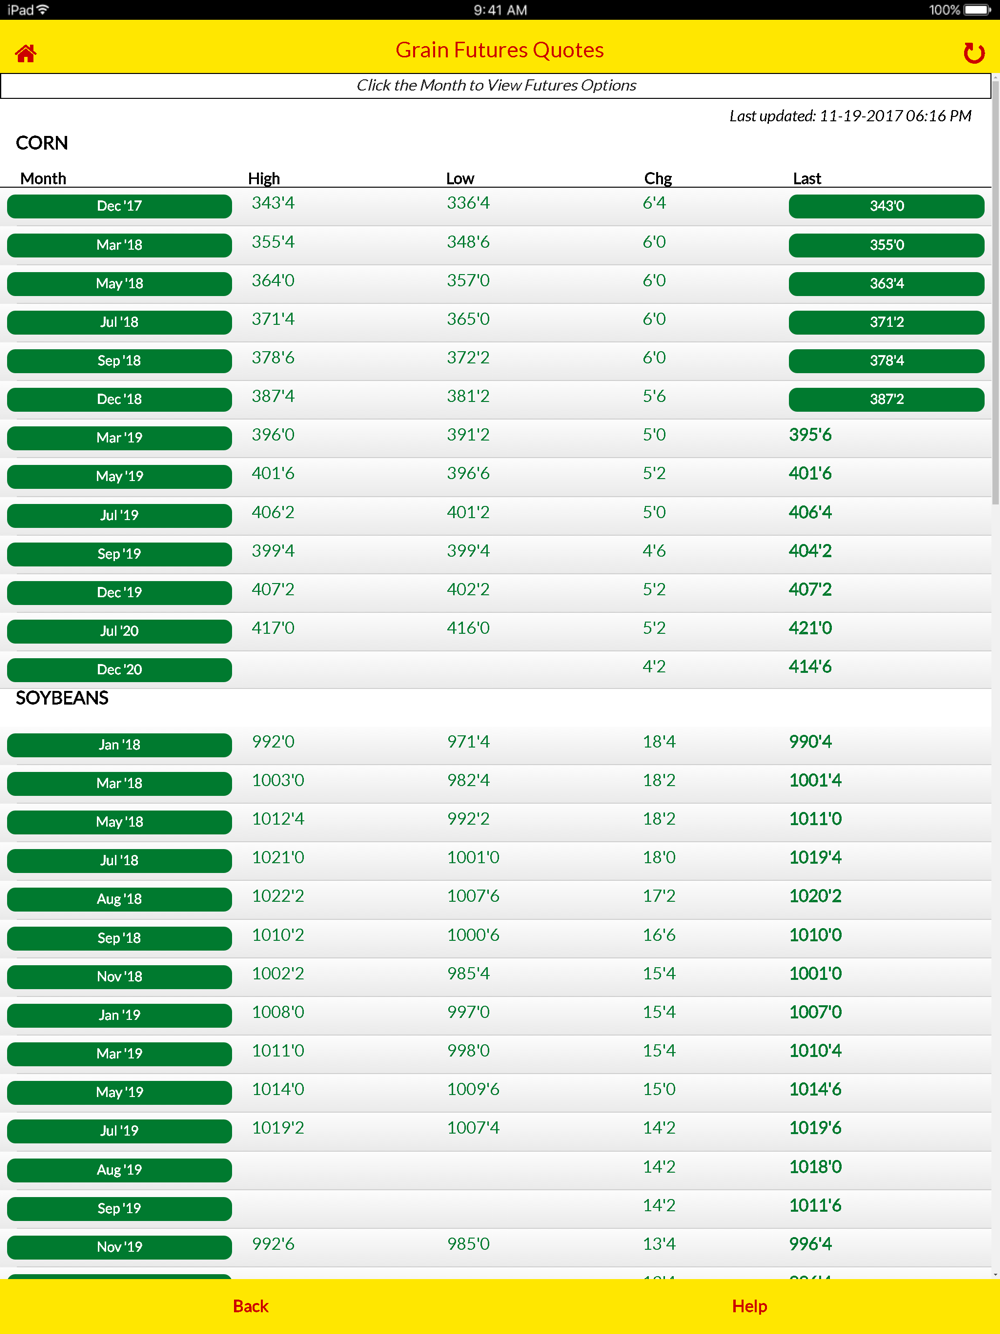This screenshot has height=1334, width=1000.
Task: Select Nov '18 soybeans month button
Action: [x=119, y=976]
